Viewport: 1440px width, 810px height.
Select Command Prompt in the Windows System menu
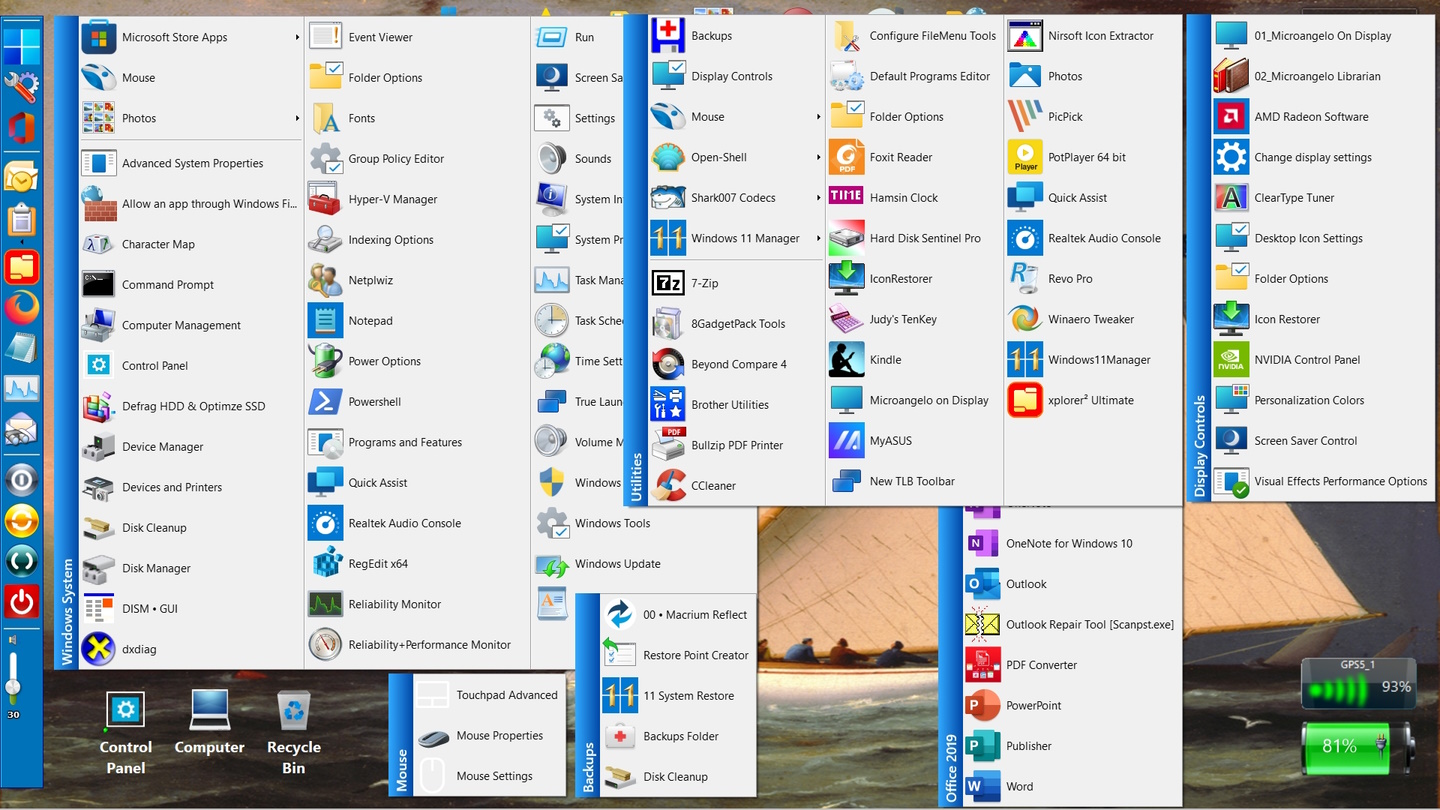point(167,285)
